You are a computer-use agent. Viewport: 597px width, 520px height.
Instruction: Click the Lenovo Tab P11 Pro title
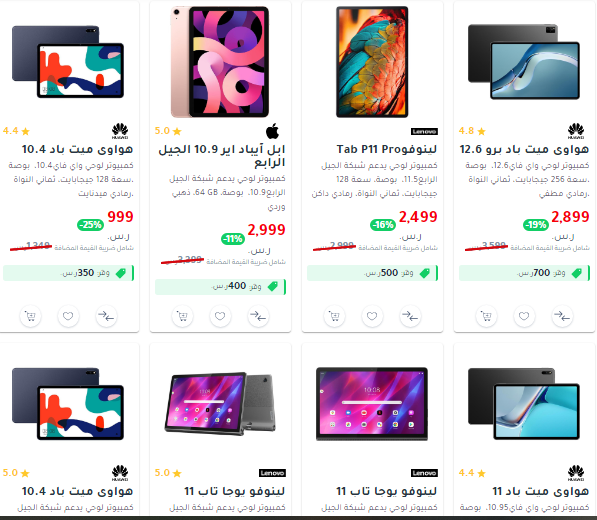tap(386, 149)
